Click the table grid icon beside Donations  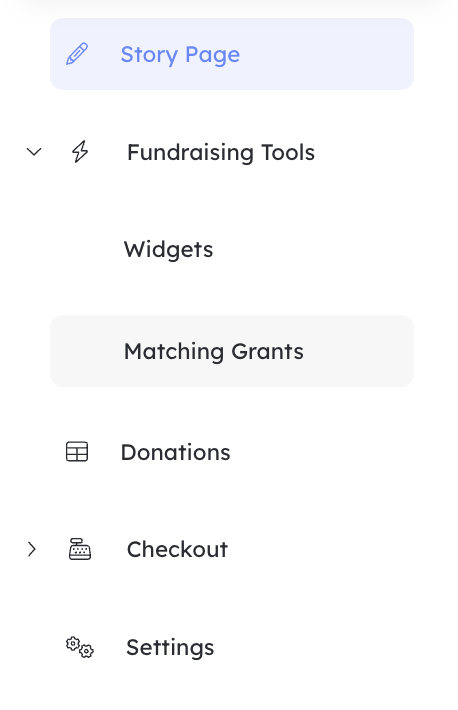(77, 451)
